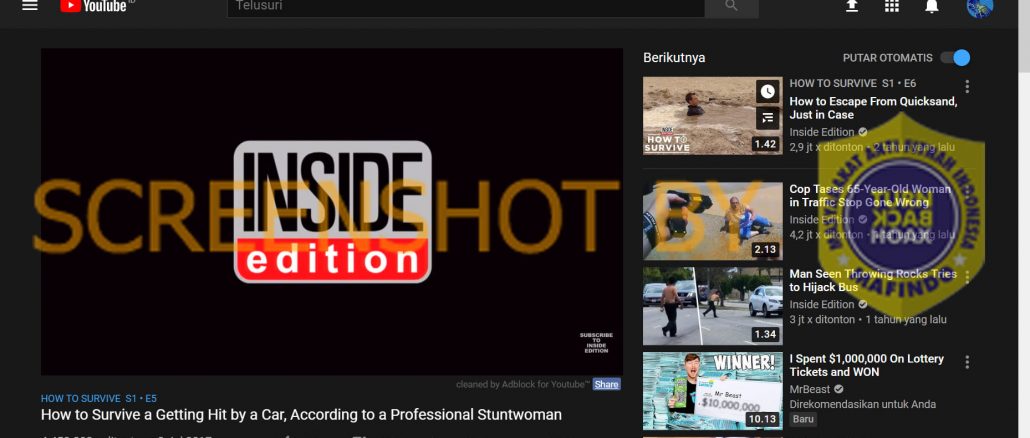The image size is (1030, 438).
Task: Open the account avatar menu
Action: coord(979,7)
